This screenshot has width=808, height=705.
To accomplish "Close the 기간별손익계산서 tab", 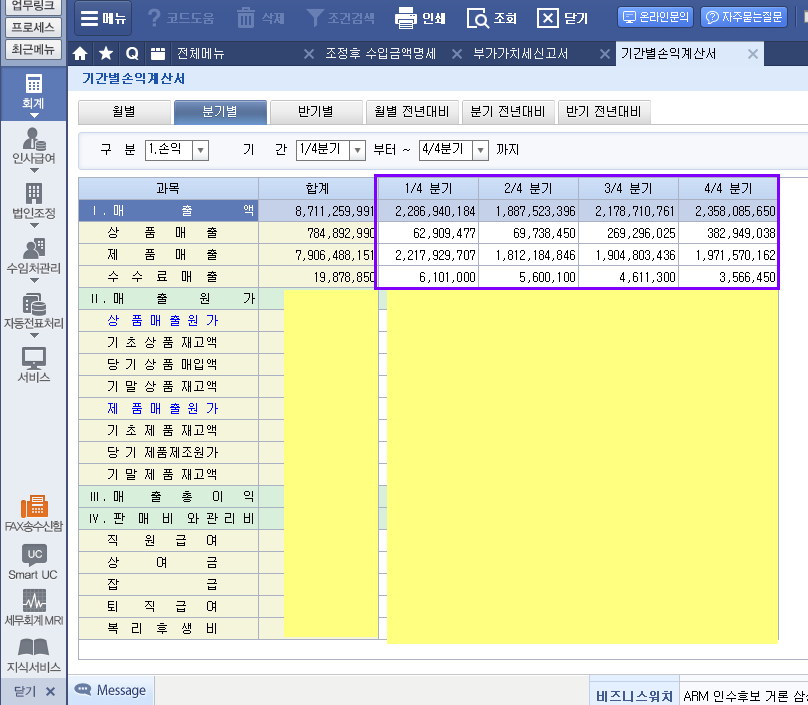I will point(753,54).
